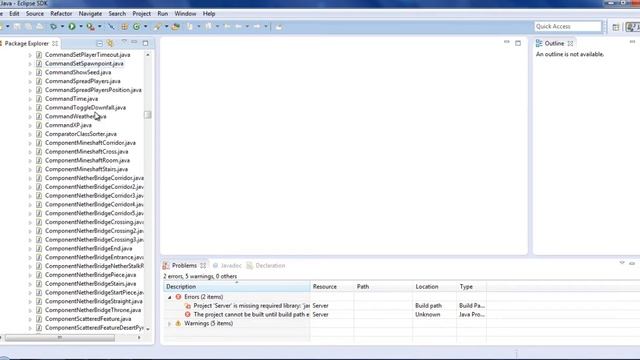Click the Print icon in toolbar

point(40,27)
